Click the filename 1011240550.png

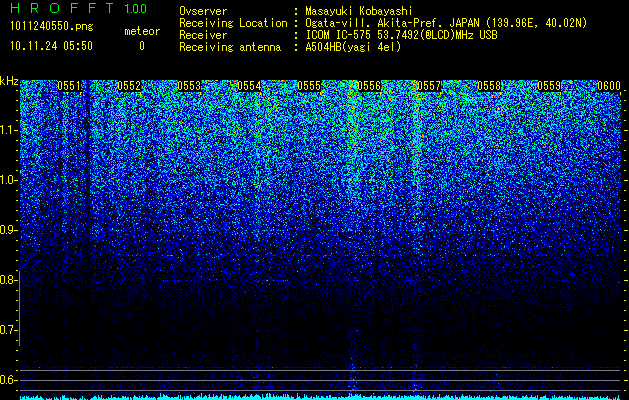(52, 27)
